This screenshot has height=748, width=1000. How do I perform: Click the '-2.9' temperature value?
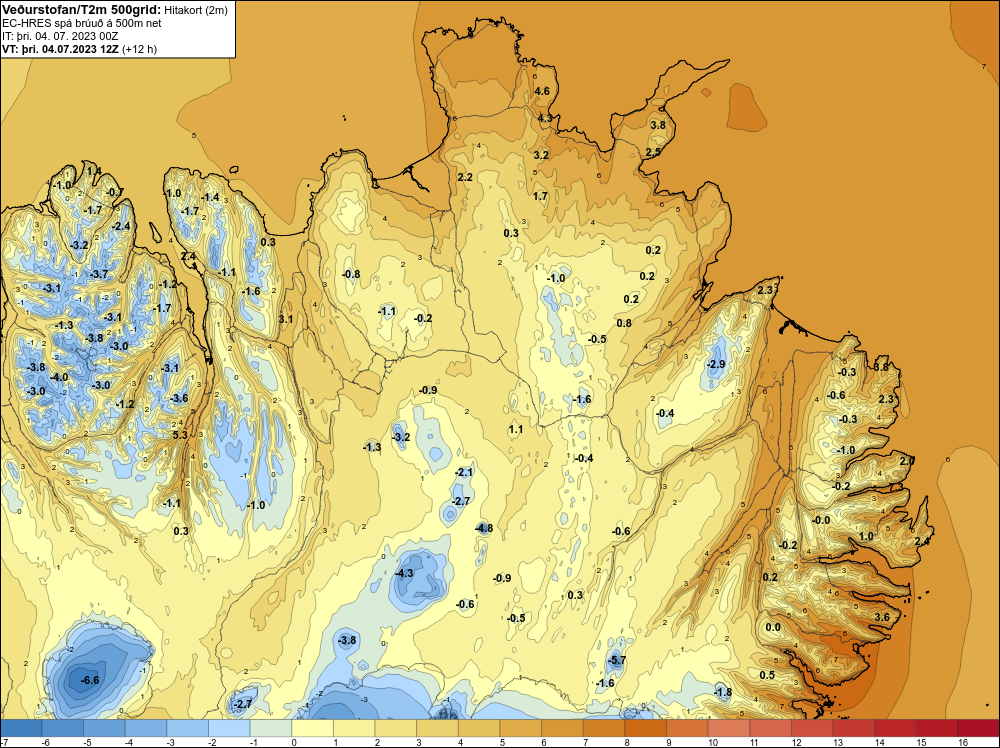coord(716,364)
